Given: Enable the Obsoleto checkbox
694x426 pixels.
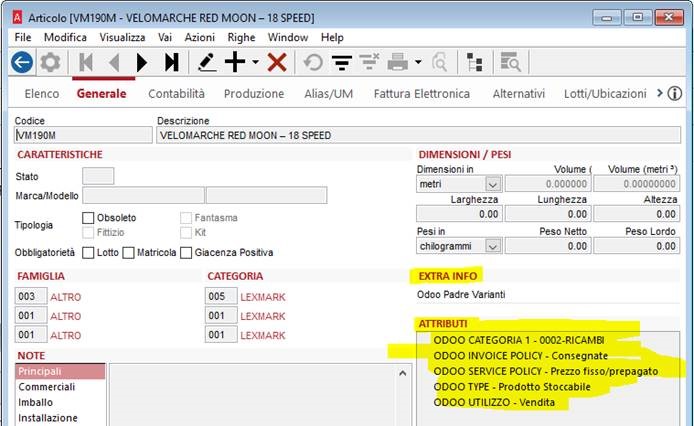Looking at the screenshot, I should tap(88, 217).
